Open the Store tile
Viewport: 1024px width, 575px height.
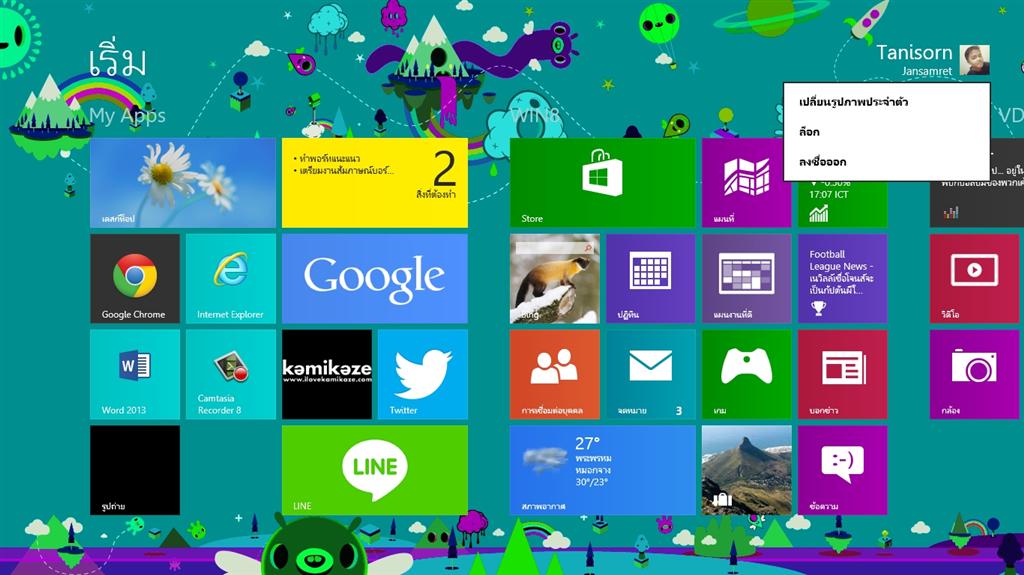click(603, 183)
